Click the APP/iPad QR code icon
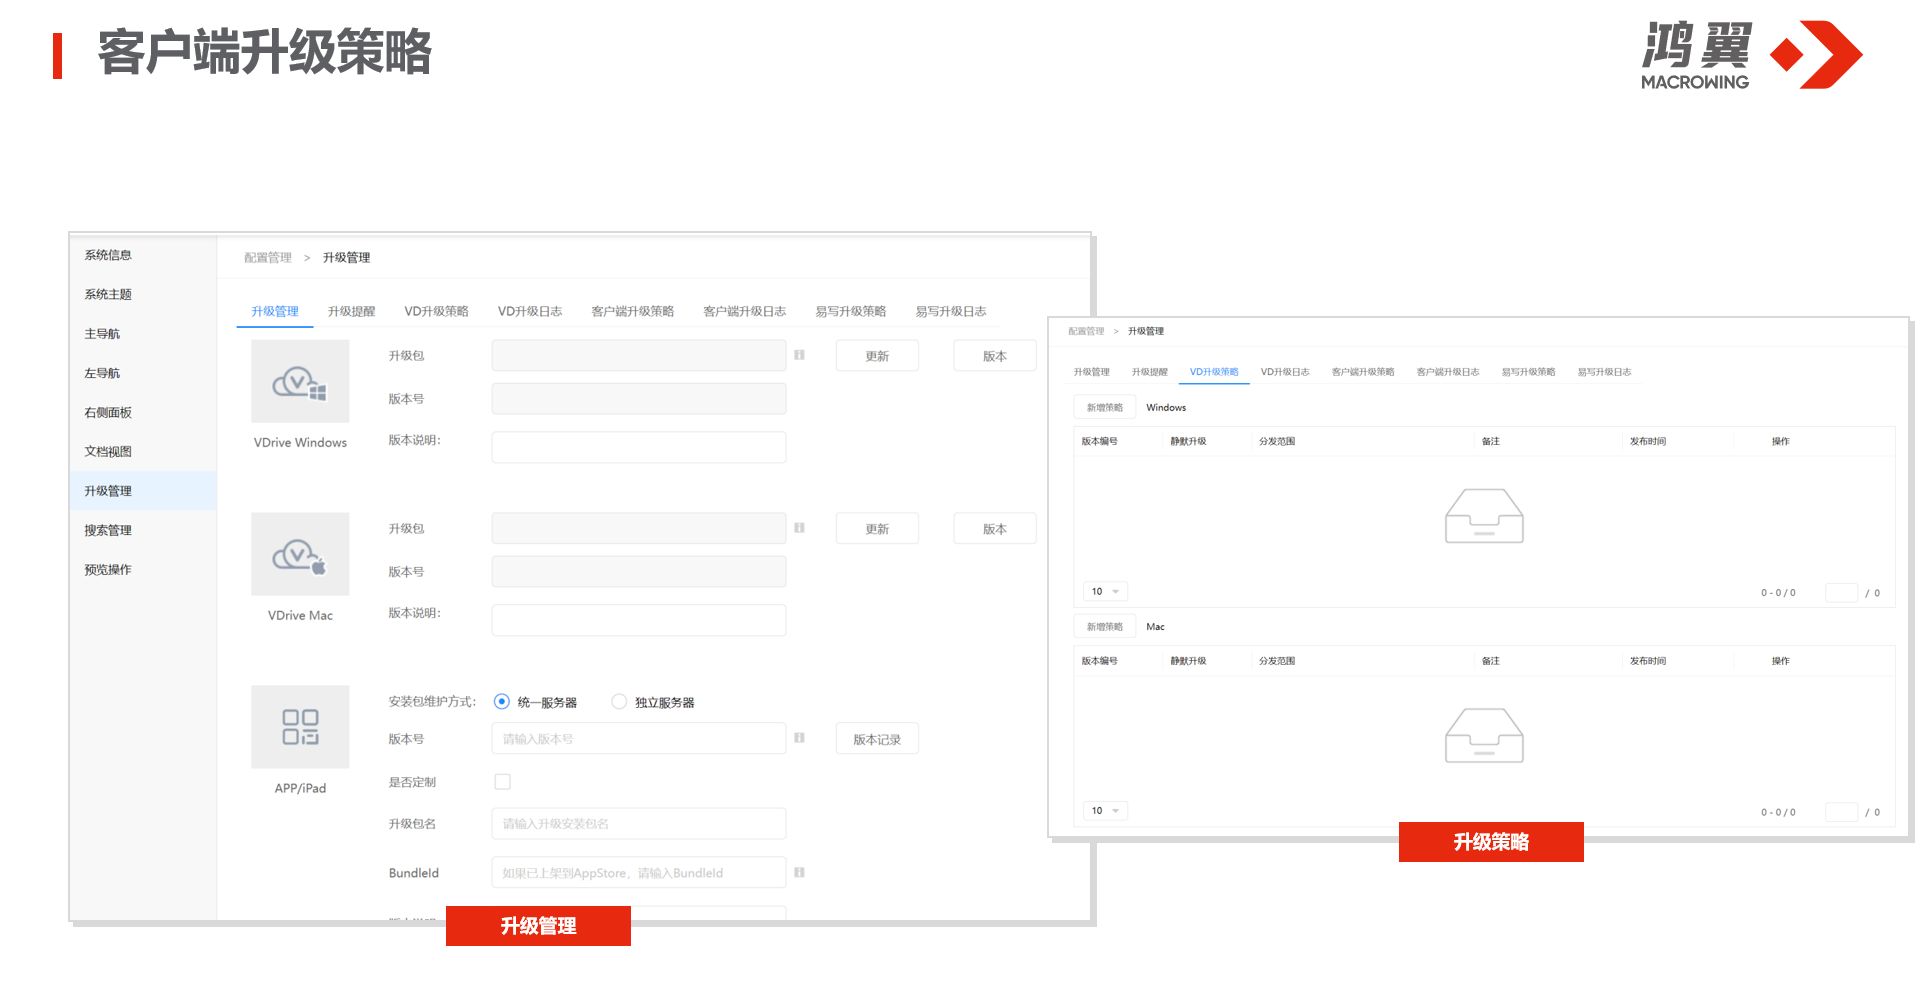Screen dimensions: 1920x981 click(300, 727)
